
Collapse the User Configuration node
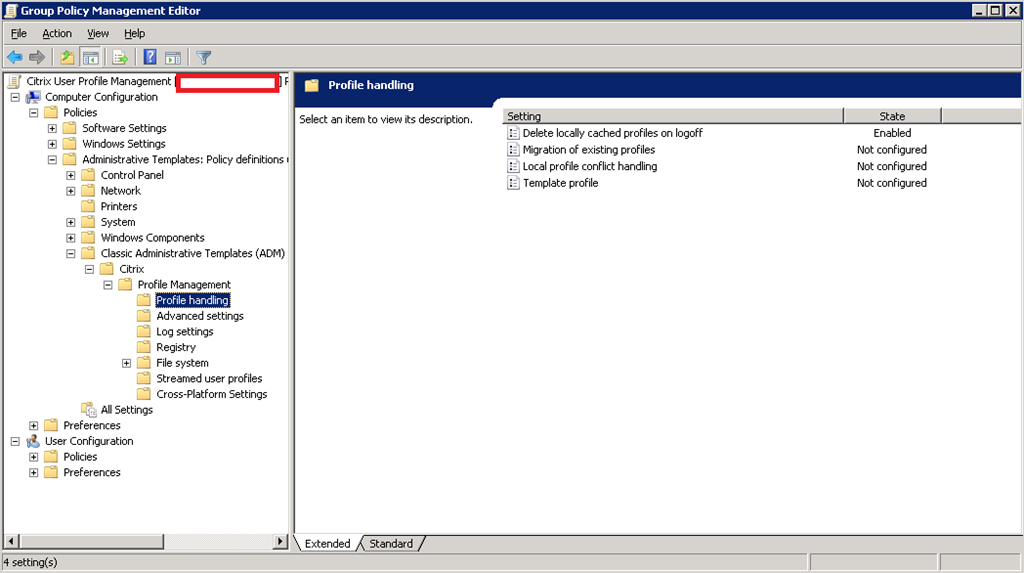[15, 441]
